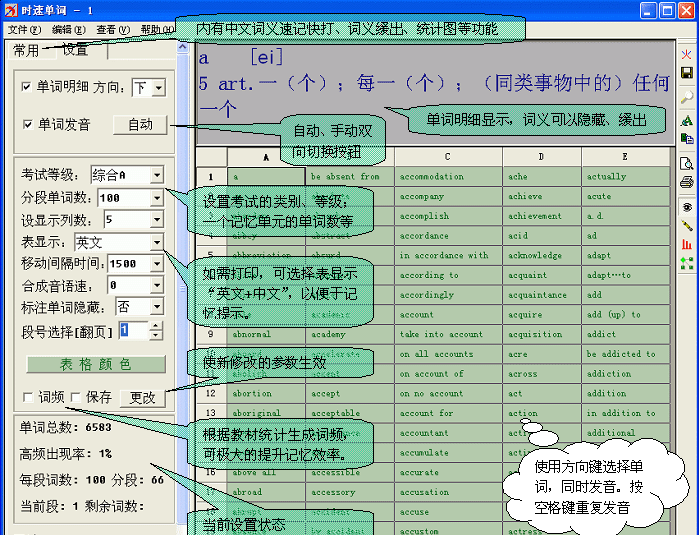Select the word 'abnormal'
The image size is (699, 535).
[266, 334]
